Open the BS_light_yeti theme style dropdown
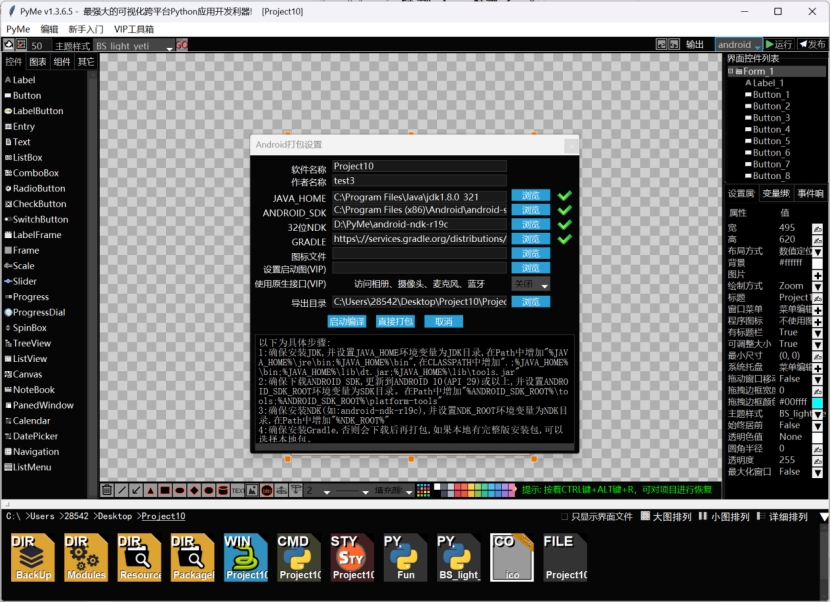831x603 pixels. click(x=126, y=46)
